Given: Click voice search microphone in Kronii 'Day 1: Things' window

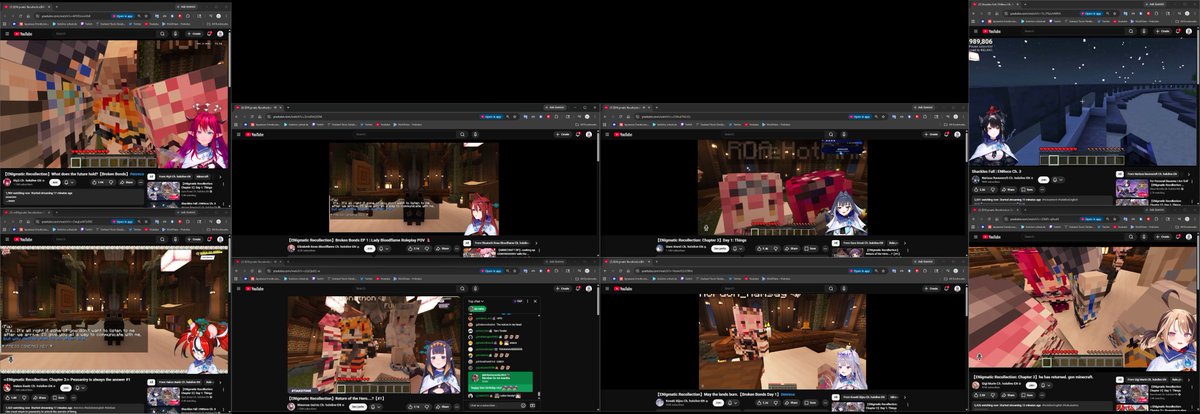Looking at the screenshot, I should (844, 134).
